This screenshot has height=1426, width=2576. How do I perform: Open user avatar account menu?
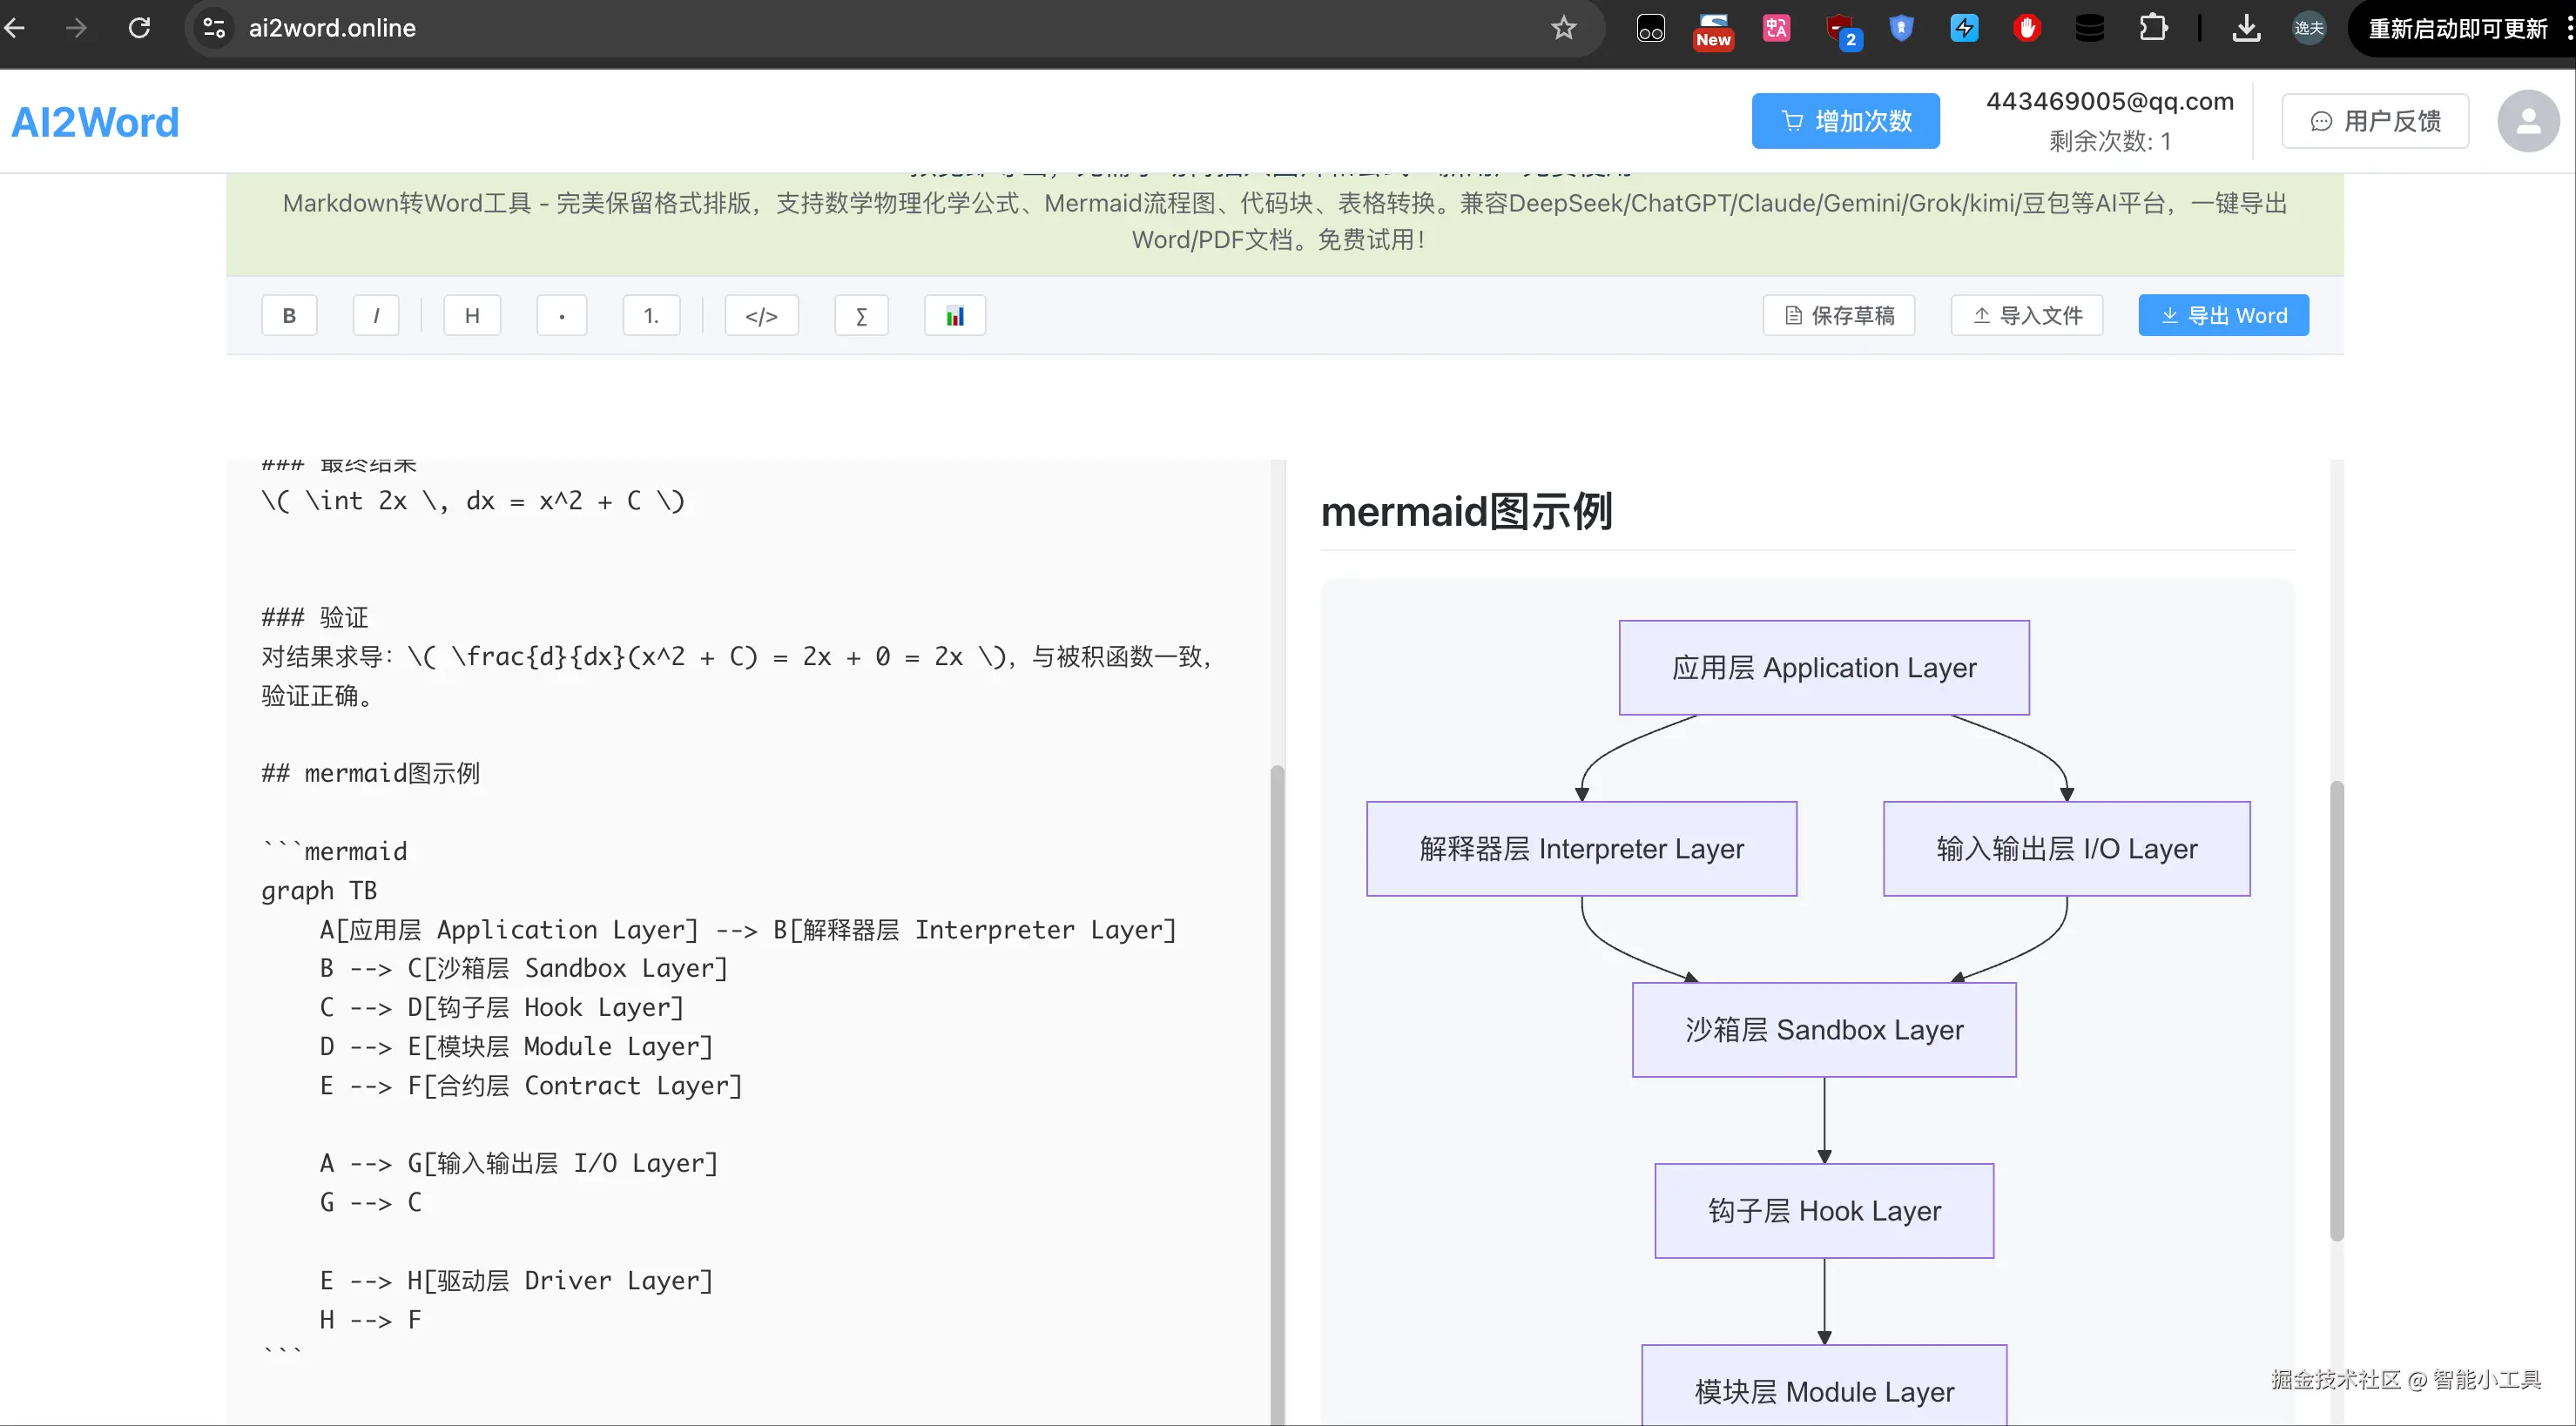click(2528, 121)
